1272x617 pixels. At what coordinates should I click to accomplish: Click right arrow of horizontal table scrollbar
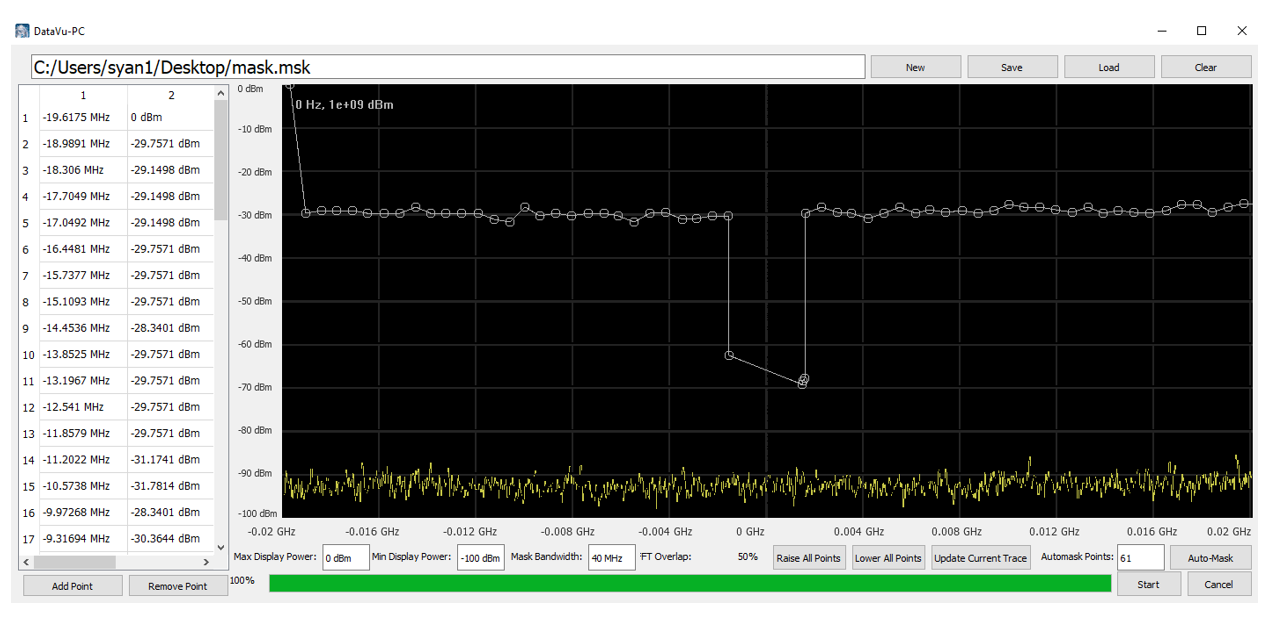coord(221,562)
